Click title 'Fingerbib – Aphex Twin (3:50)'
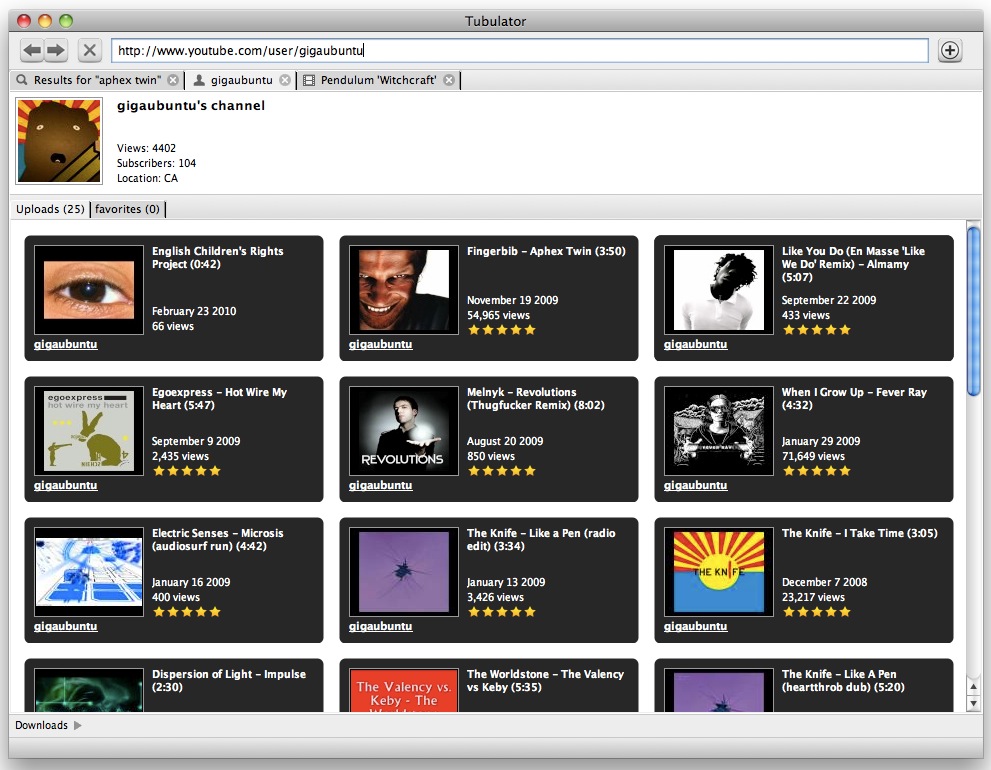The width and height of the screenshot is (991, 770). [546, 251]
